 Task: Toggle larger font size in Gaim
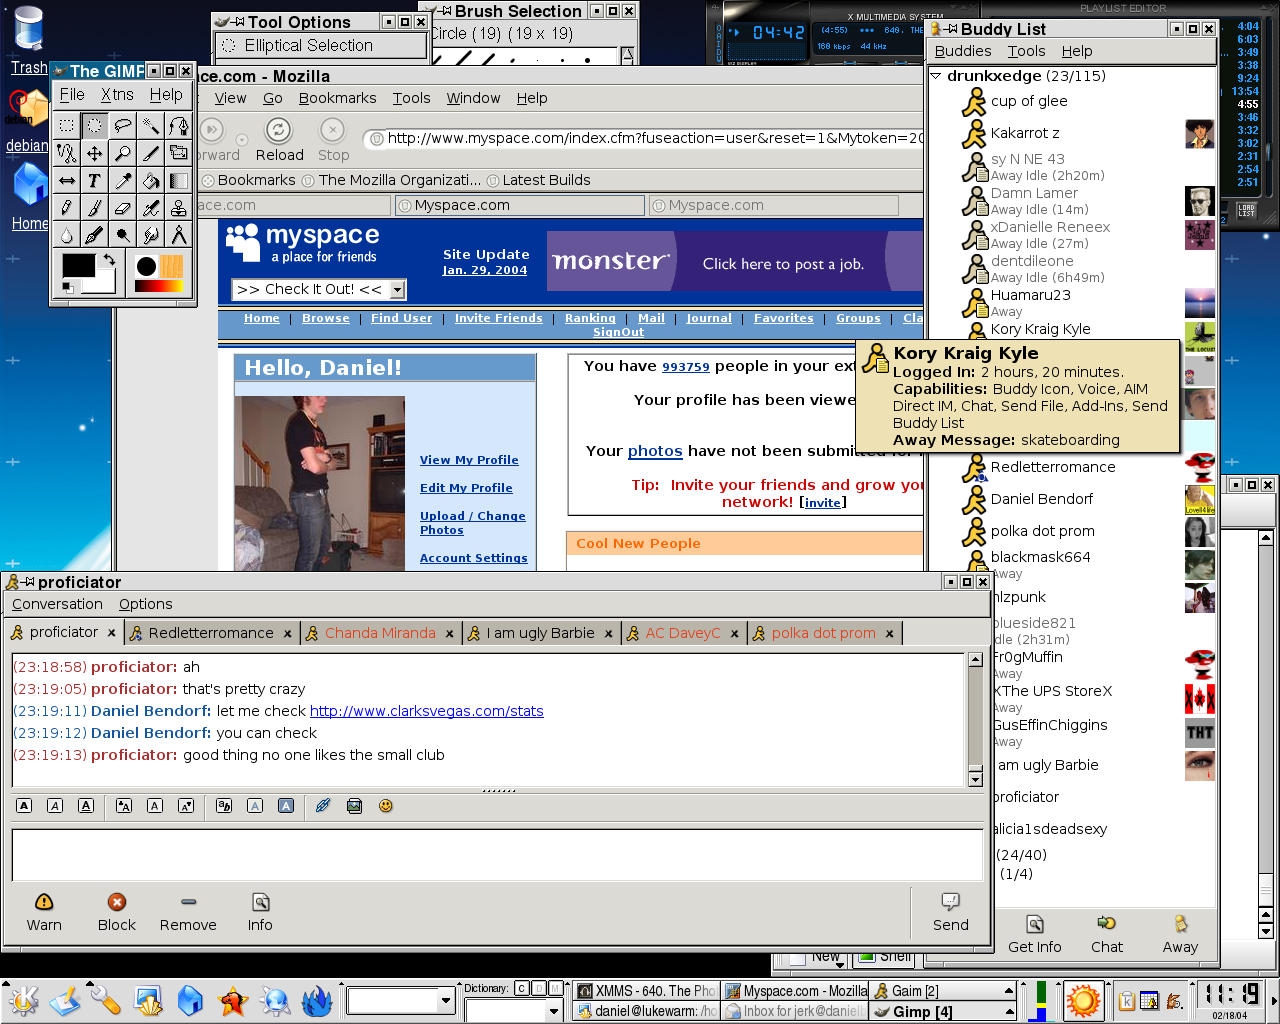pyautogui.click(x=124, y=806)
